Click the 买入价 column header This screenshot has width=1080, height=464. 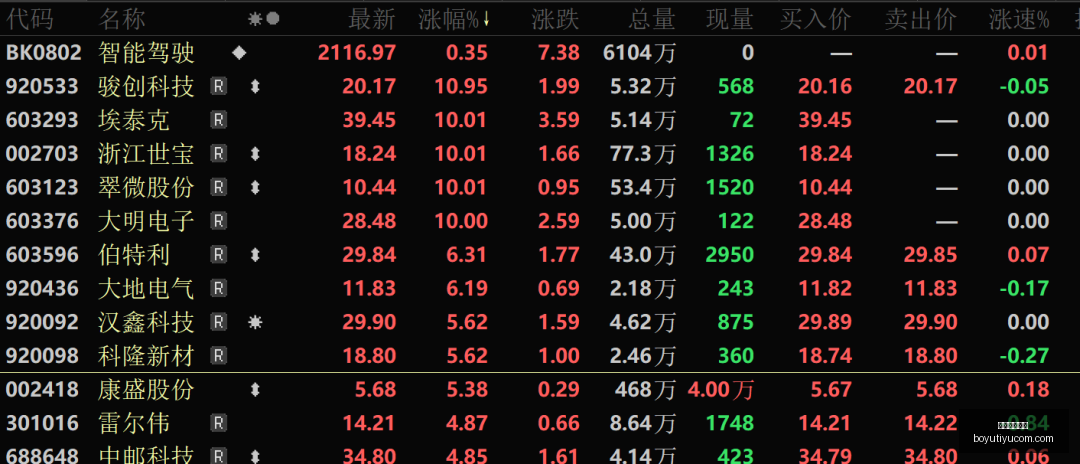click(816, 20)
